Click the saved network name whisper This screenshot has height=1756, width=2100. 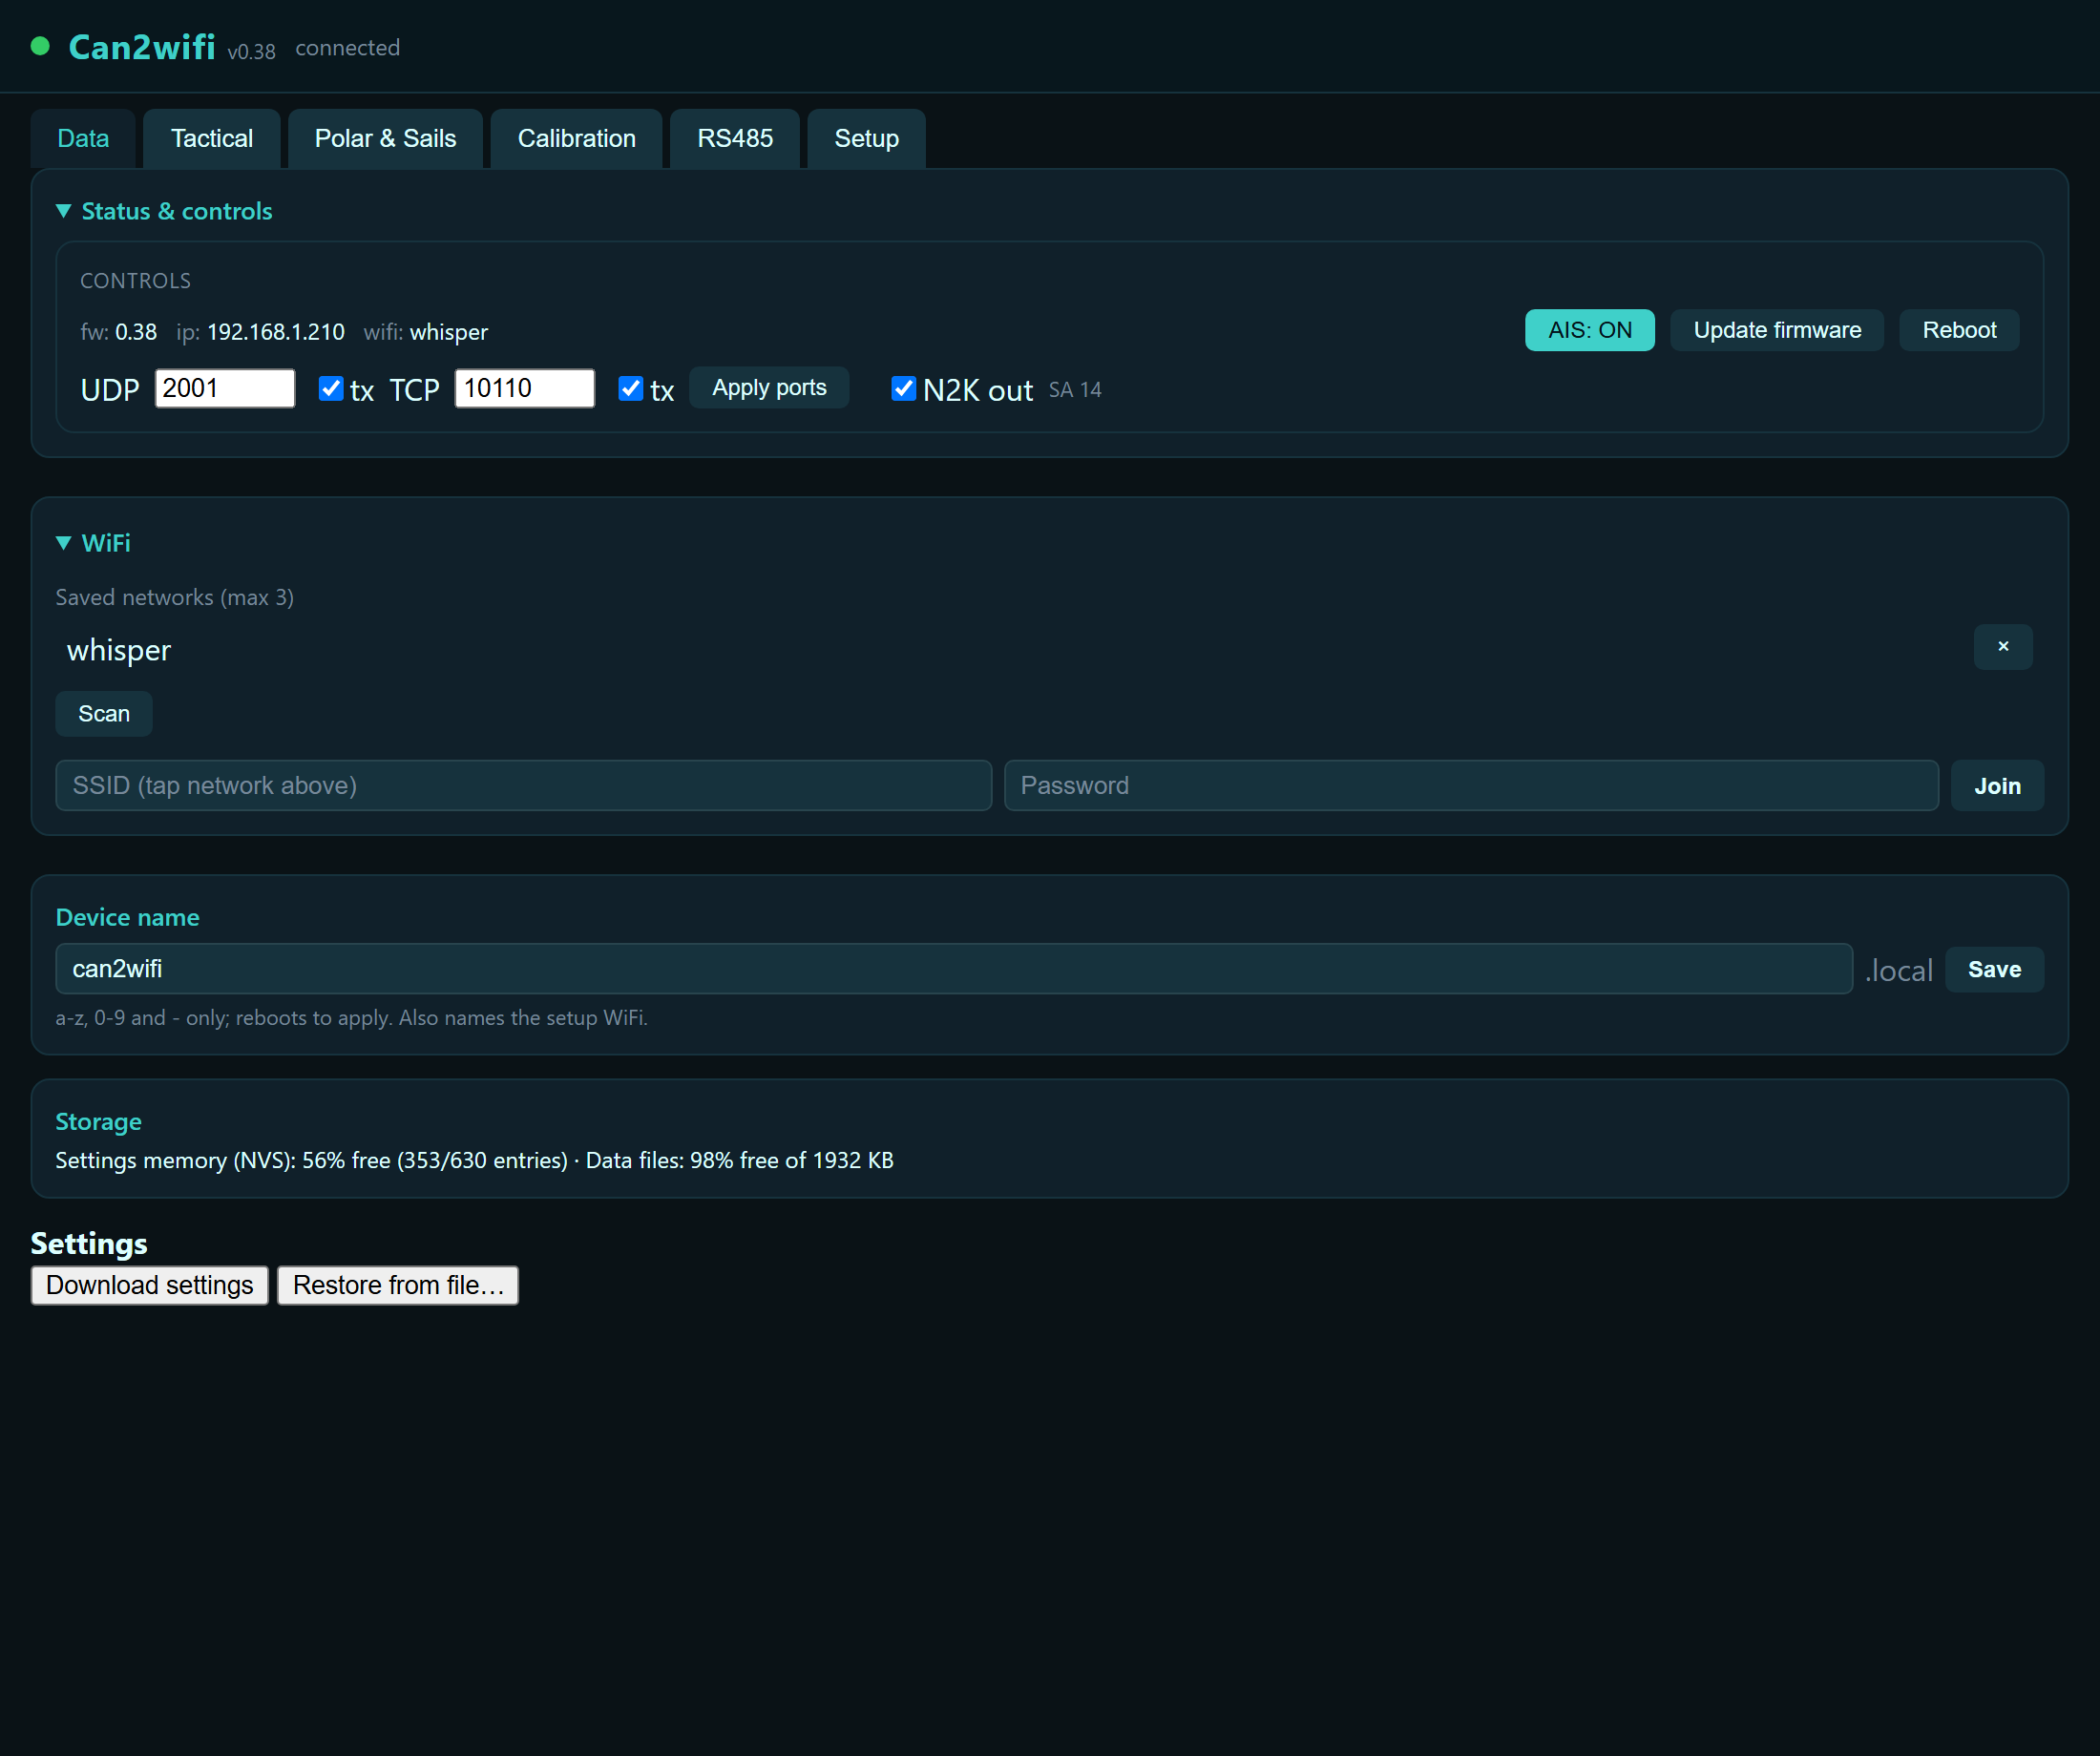click(119, 650)
